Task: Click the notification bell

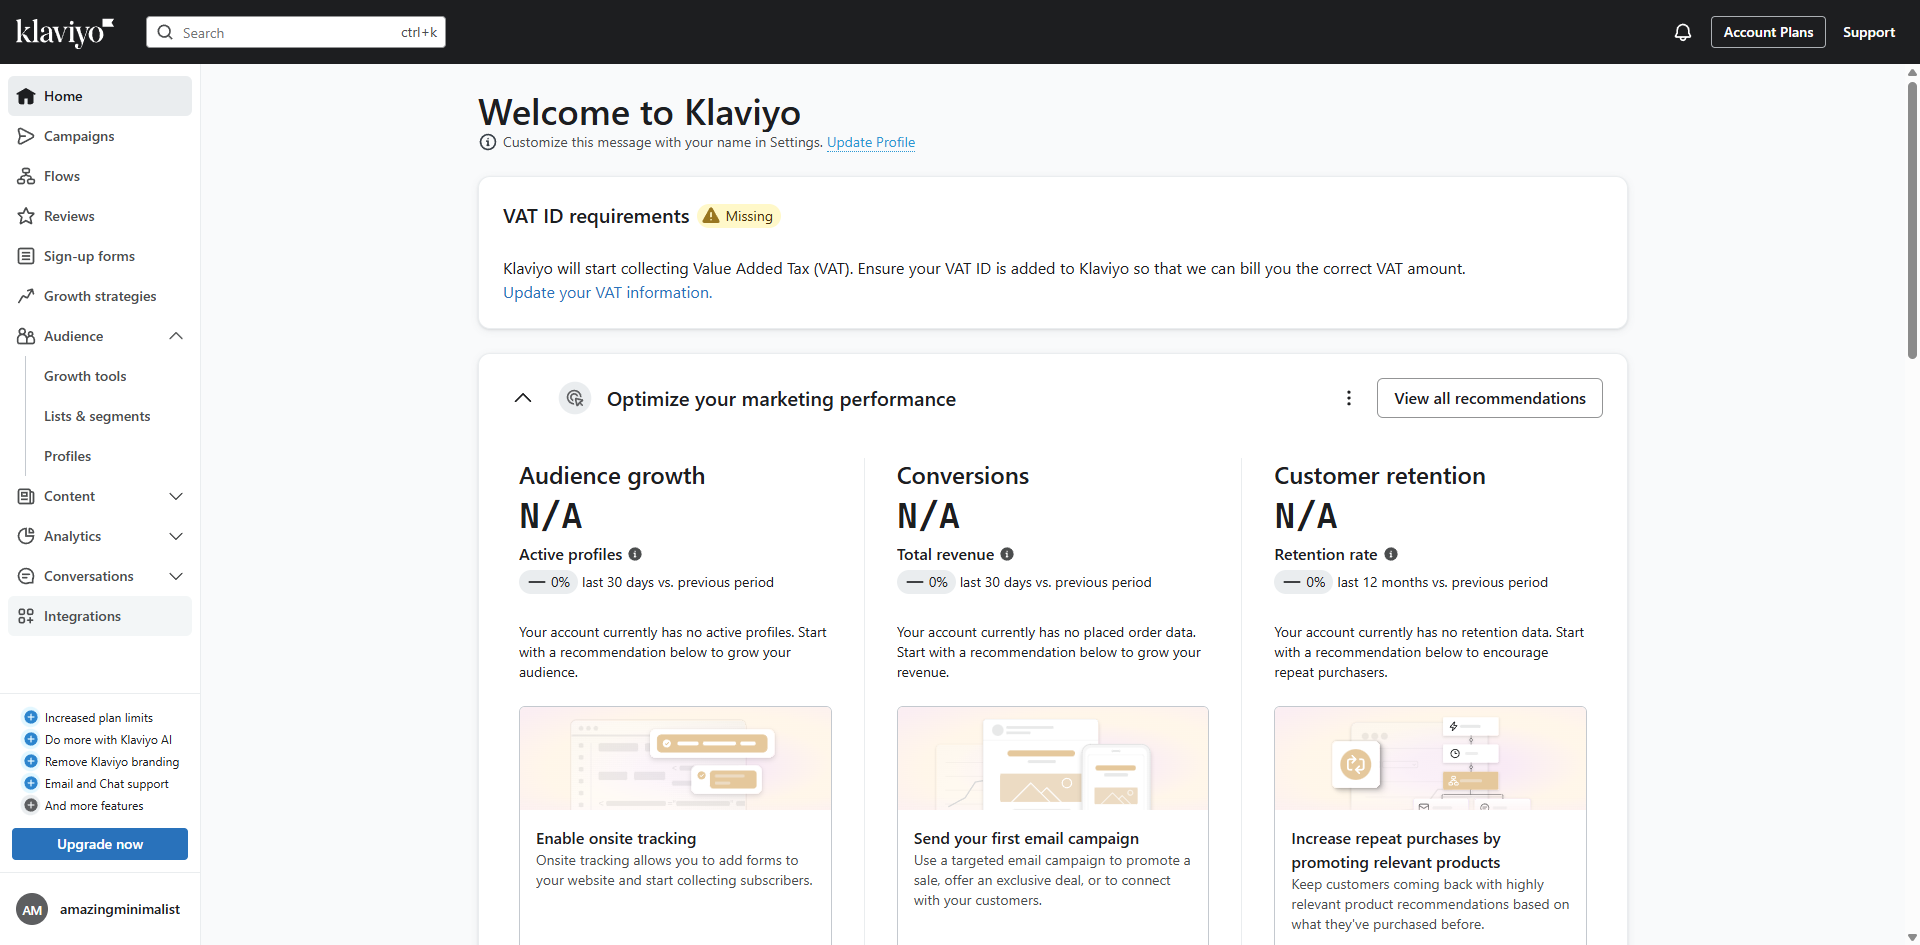Action: tap(1682, 32)
